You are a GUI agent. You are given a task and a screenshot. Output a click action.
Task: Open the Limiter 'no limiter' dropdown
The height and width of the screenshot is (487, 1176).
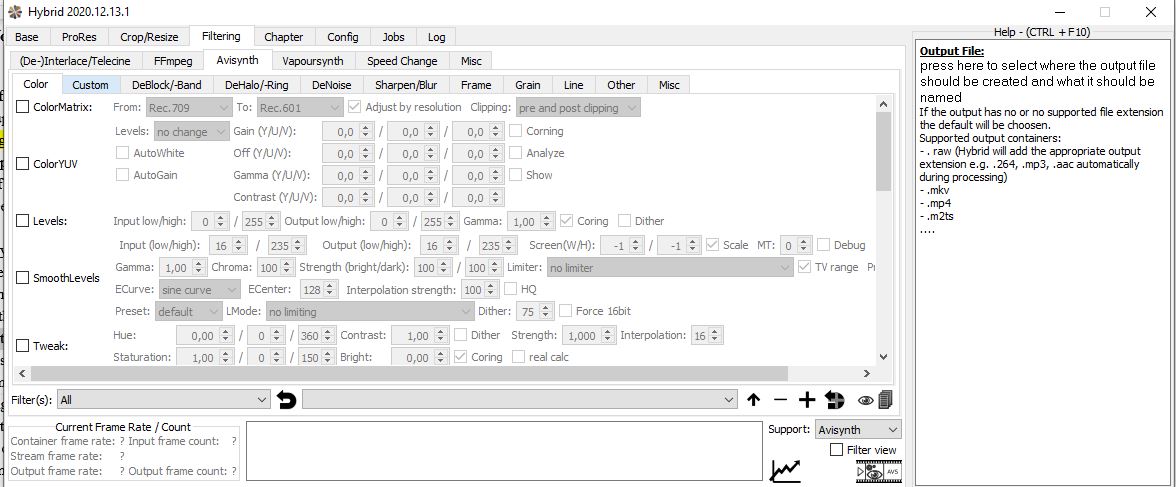coord(669,268)
